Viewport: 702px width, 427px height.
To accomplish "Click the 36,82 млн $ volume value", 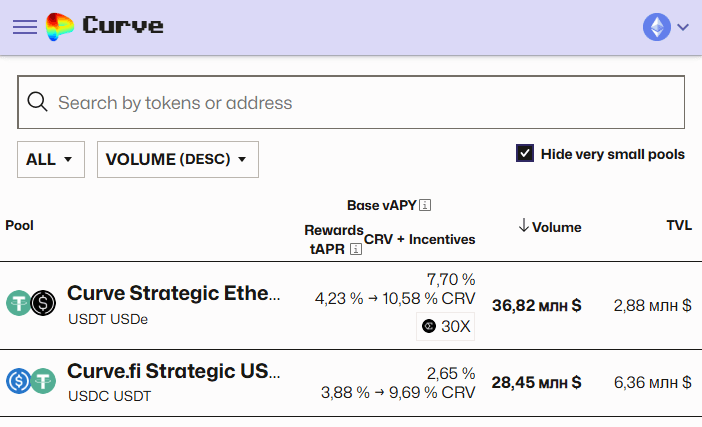I will [x=536, y=305].
